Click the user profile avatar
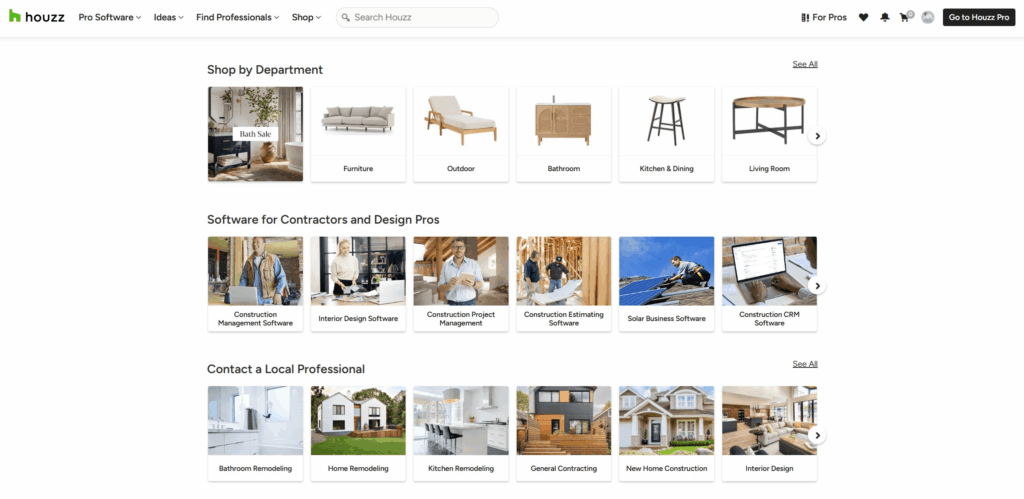 928,17
